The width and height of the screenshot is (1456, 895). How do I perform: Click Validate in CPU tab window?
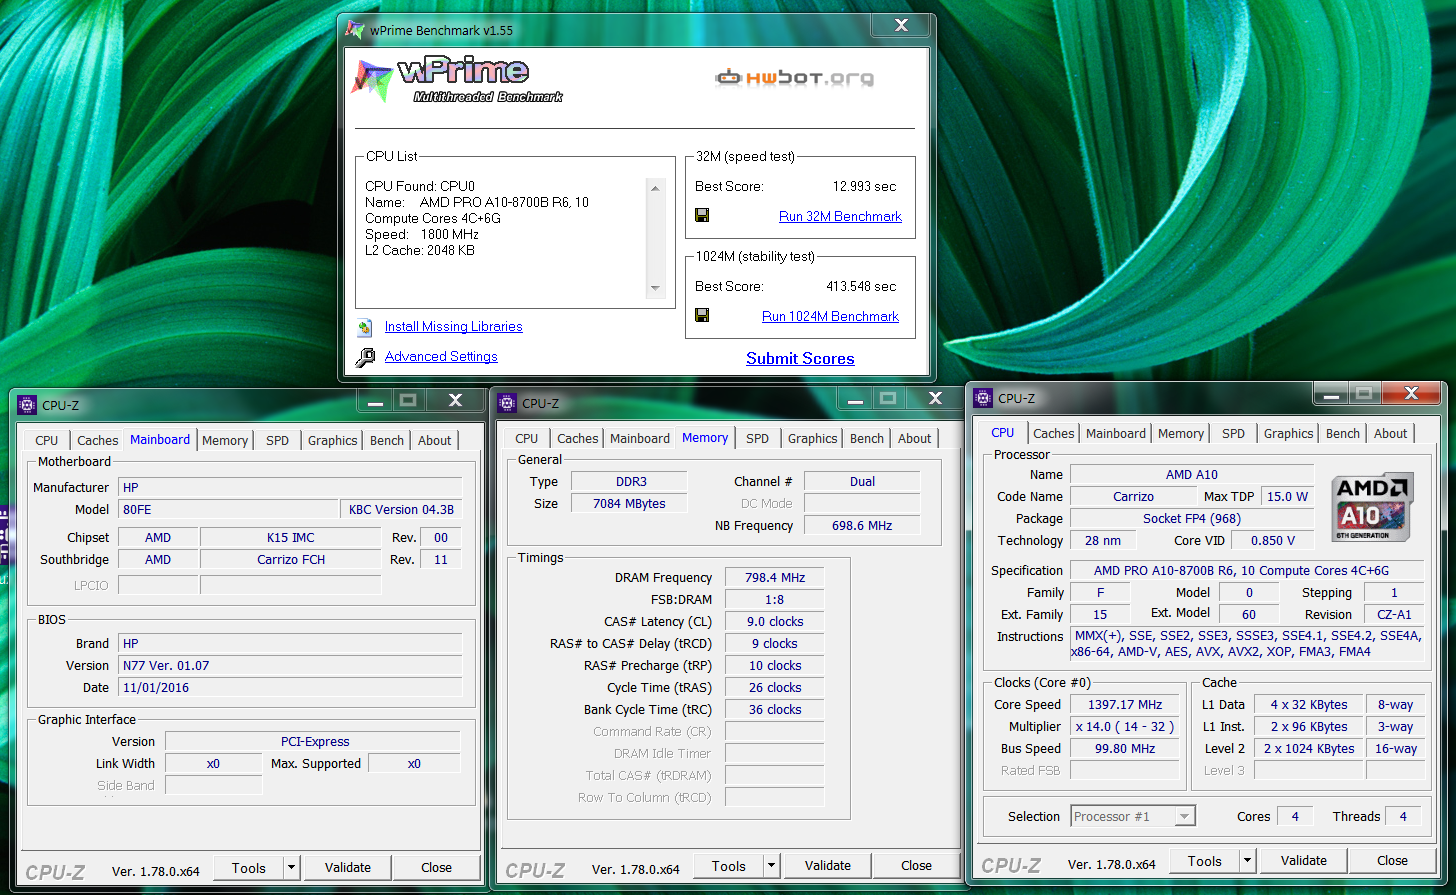pyautogui.click(x=1304, y=861)
